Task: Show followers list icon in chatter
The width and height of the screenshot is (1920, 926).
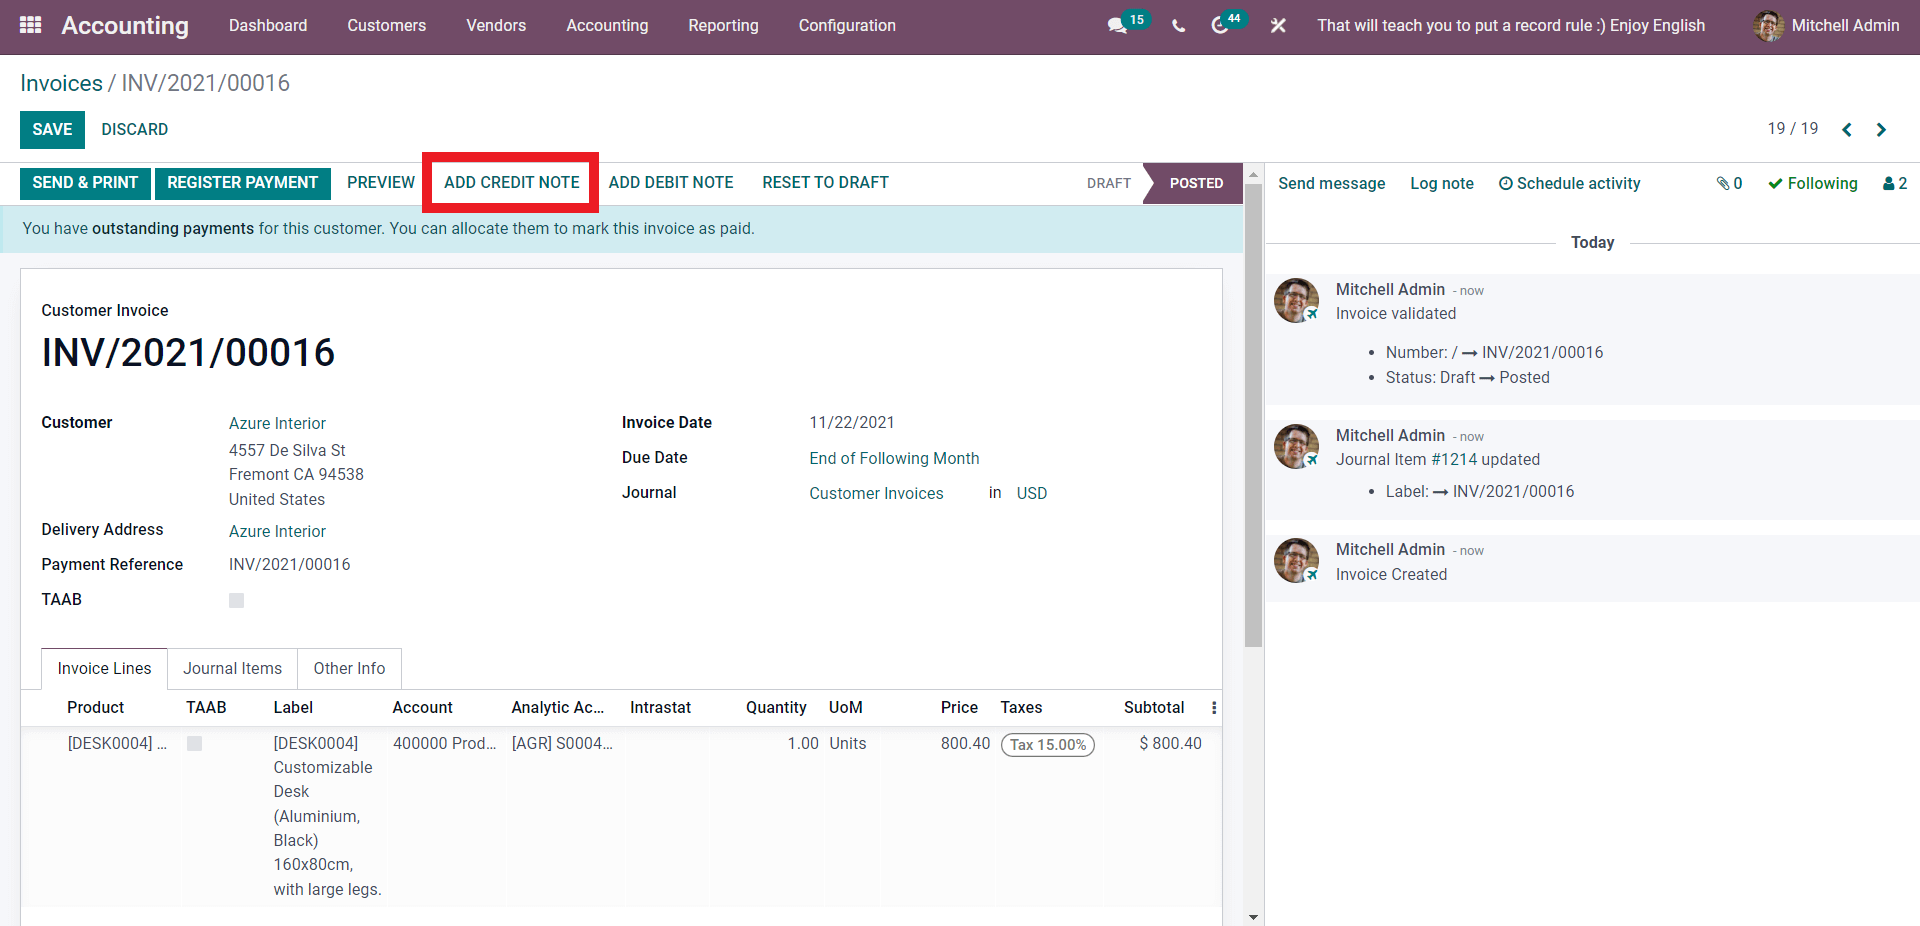Action: pos(1895,184)
